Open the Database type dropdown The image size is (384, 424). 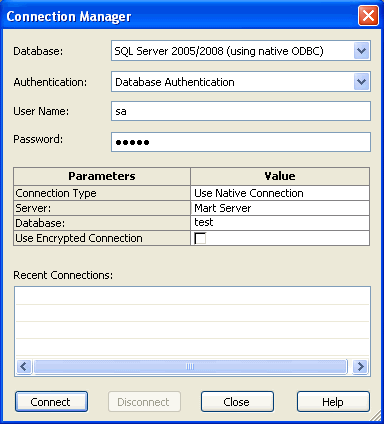362,51
